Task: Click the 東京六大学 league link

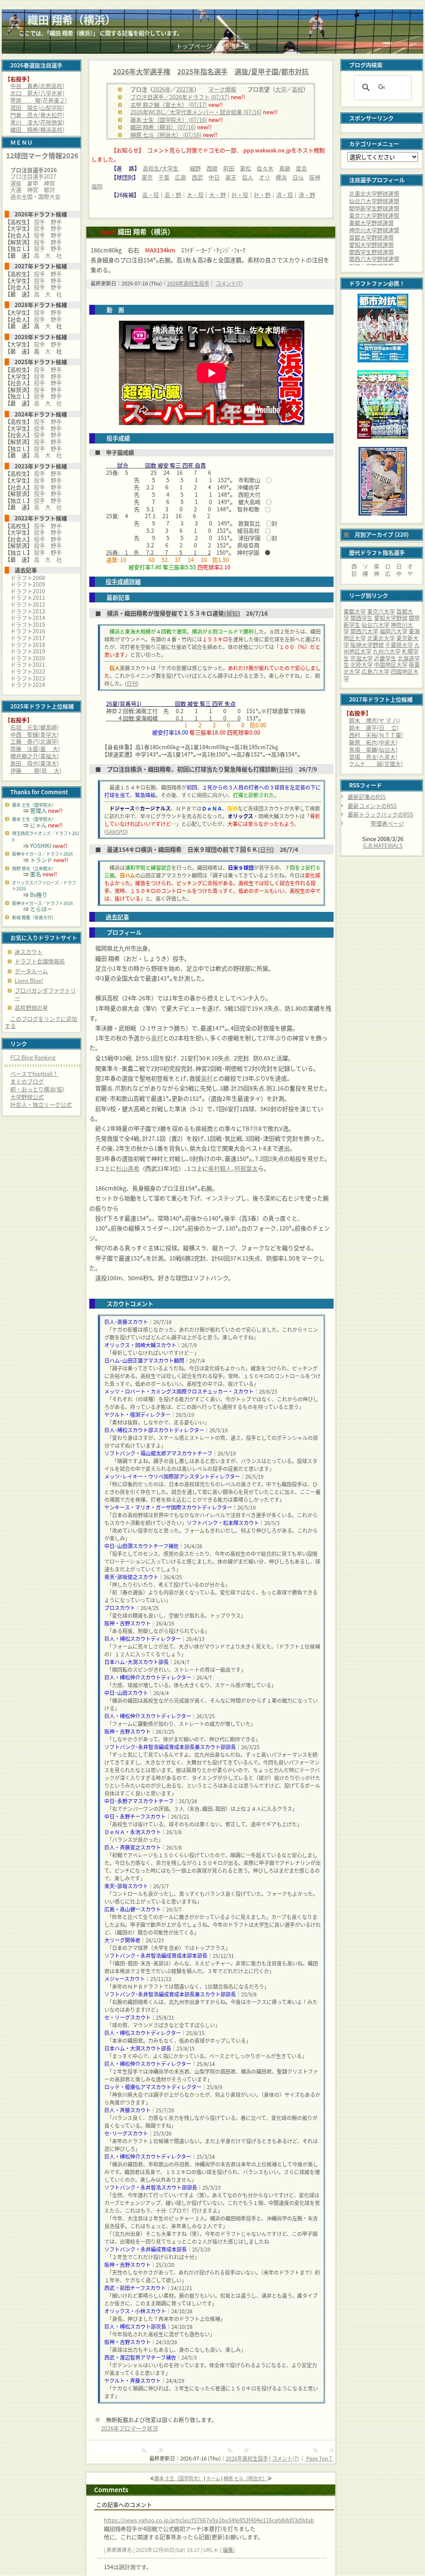Action: (x=381, y=611)
